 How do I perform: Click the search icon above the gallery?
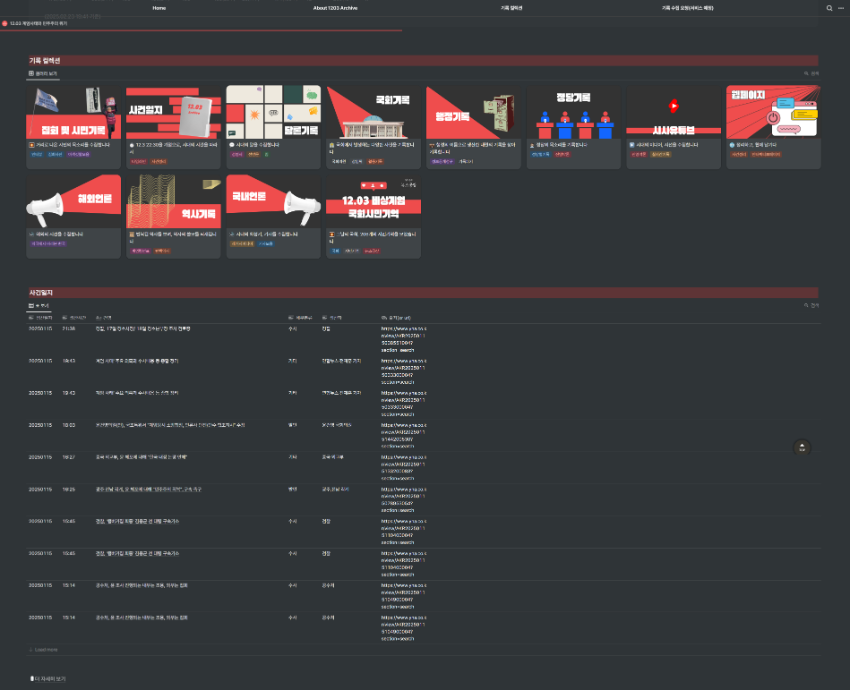[807, 73]
